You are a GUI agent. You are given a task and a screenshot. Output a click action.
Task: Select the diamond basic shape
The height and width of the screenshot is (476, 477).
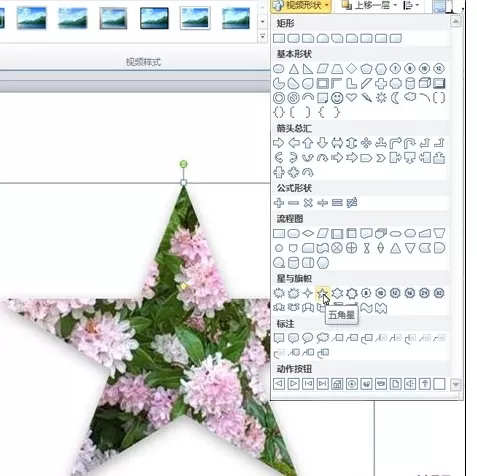click(x=351, y=69)
